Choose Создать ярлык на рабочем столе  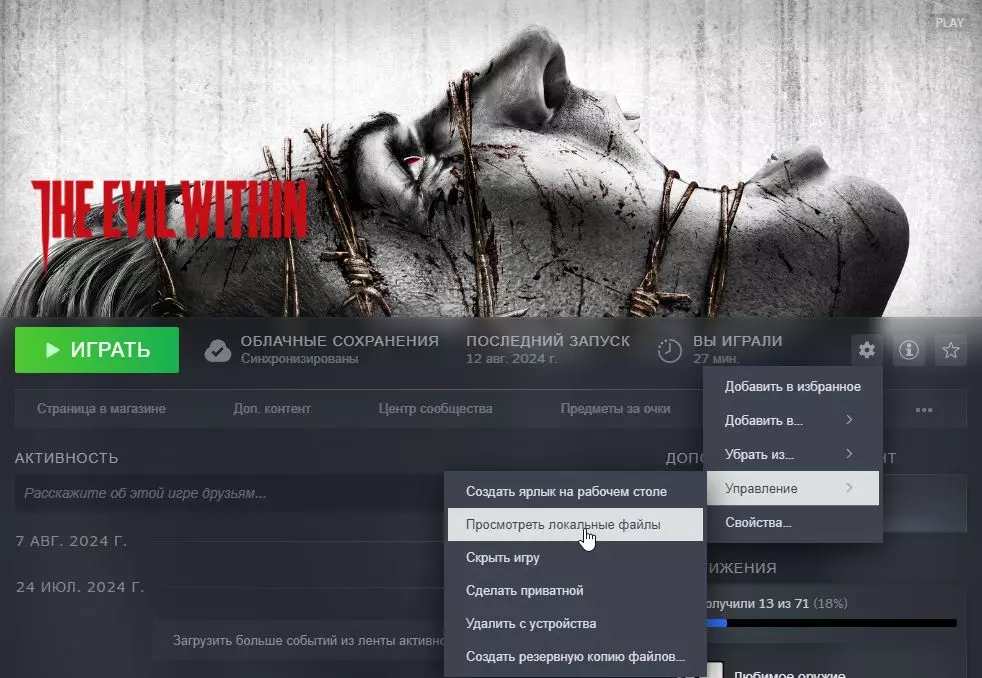[575, 491]
